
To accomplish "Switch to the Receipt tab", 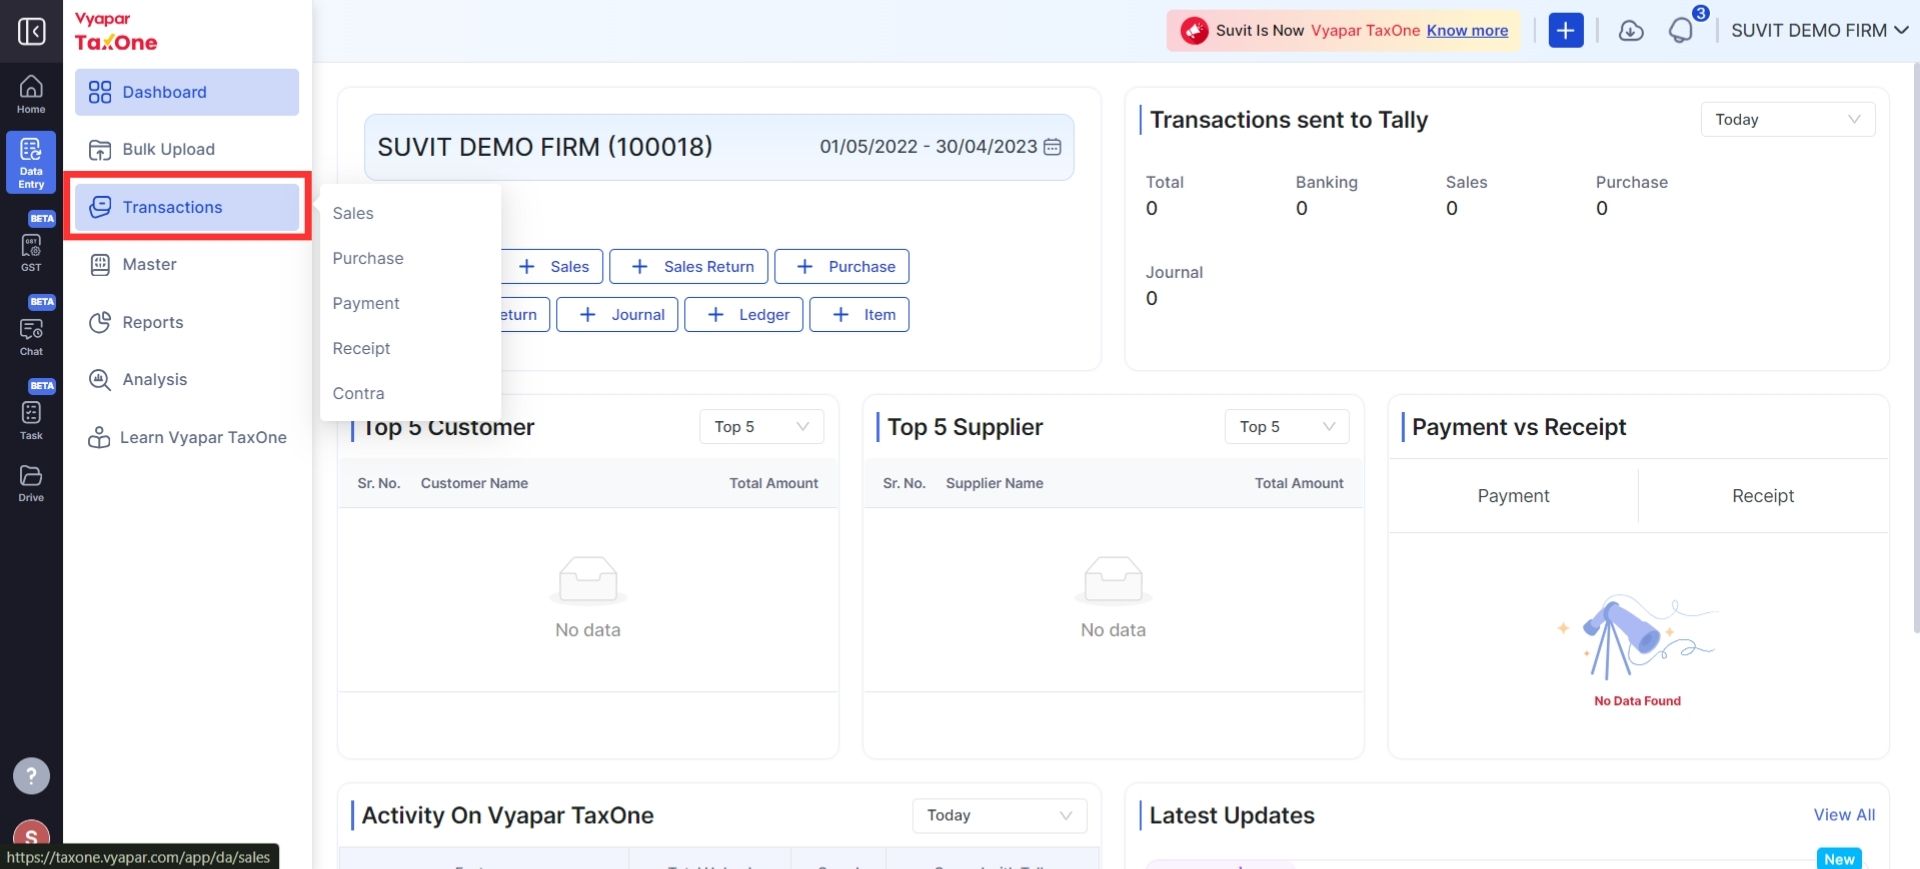I will tap(1763, 496).
